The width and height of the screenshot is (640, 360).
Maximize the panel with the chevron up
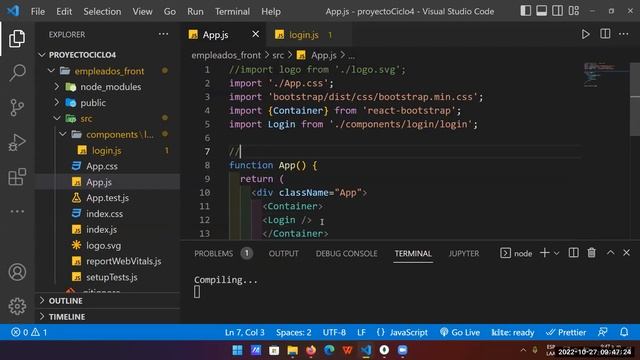point(610,253)
